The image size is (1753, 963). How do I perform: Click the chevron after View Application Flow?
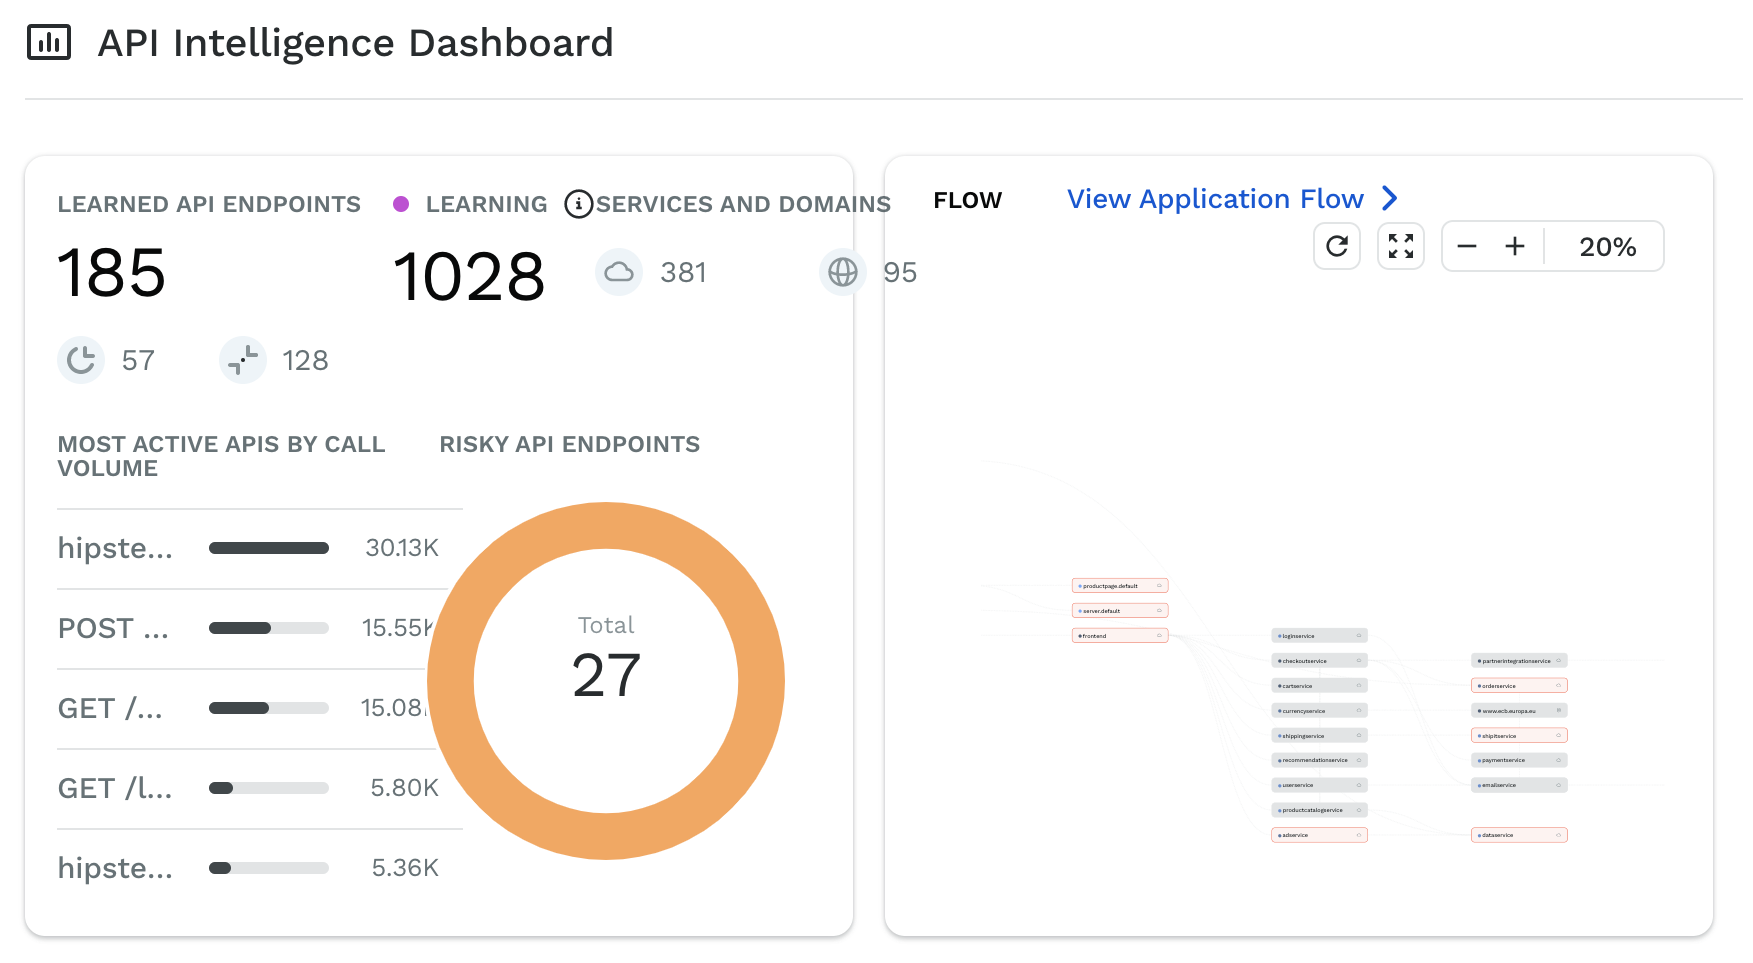(1389, 199)
